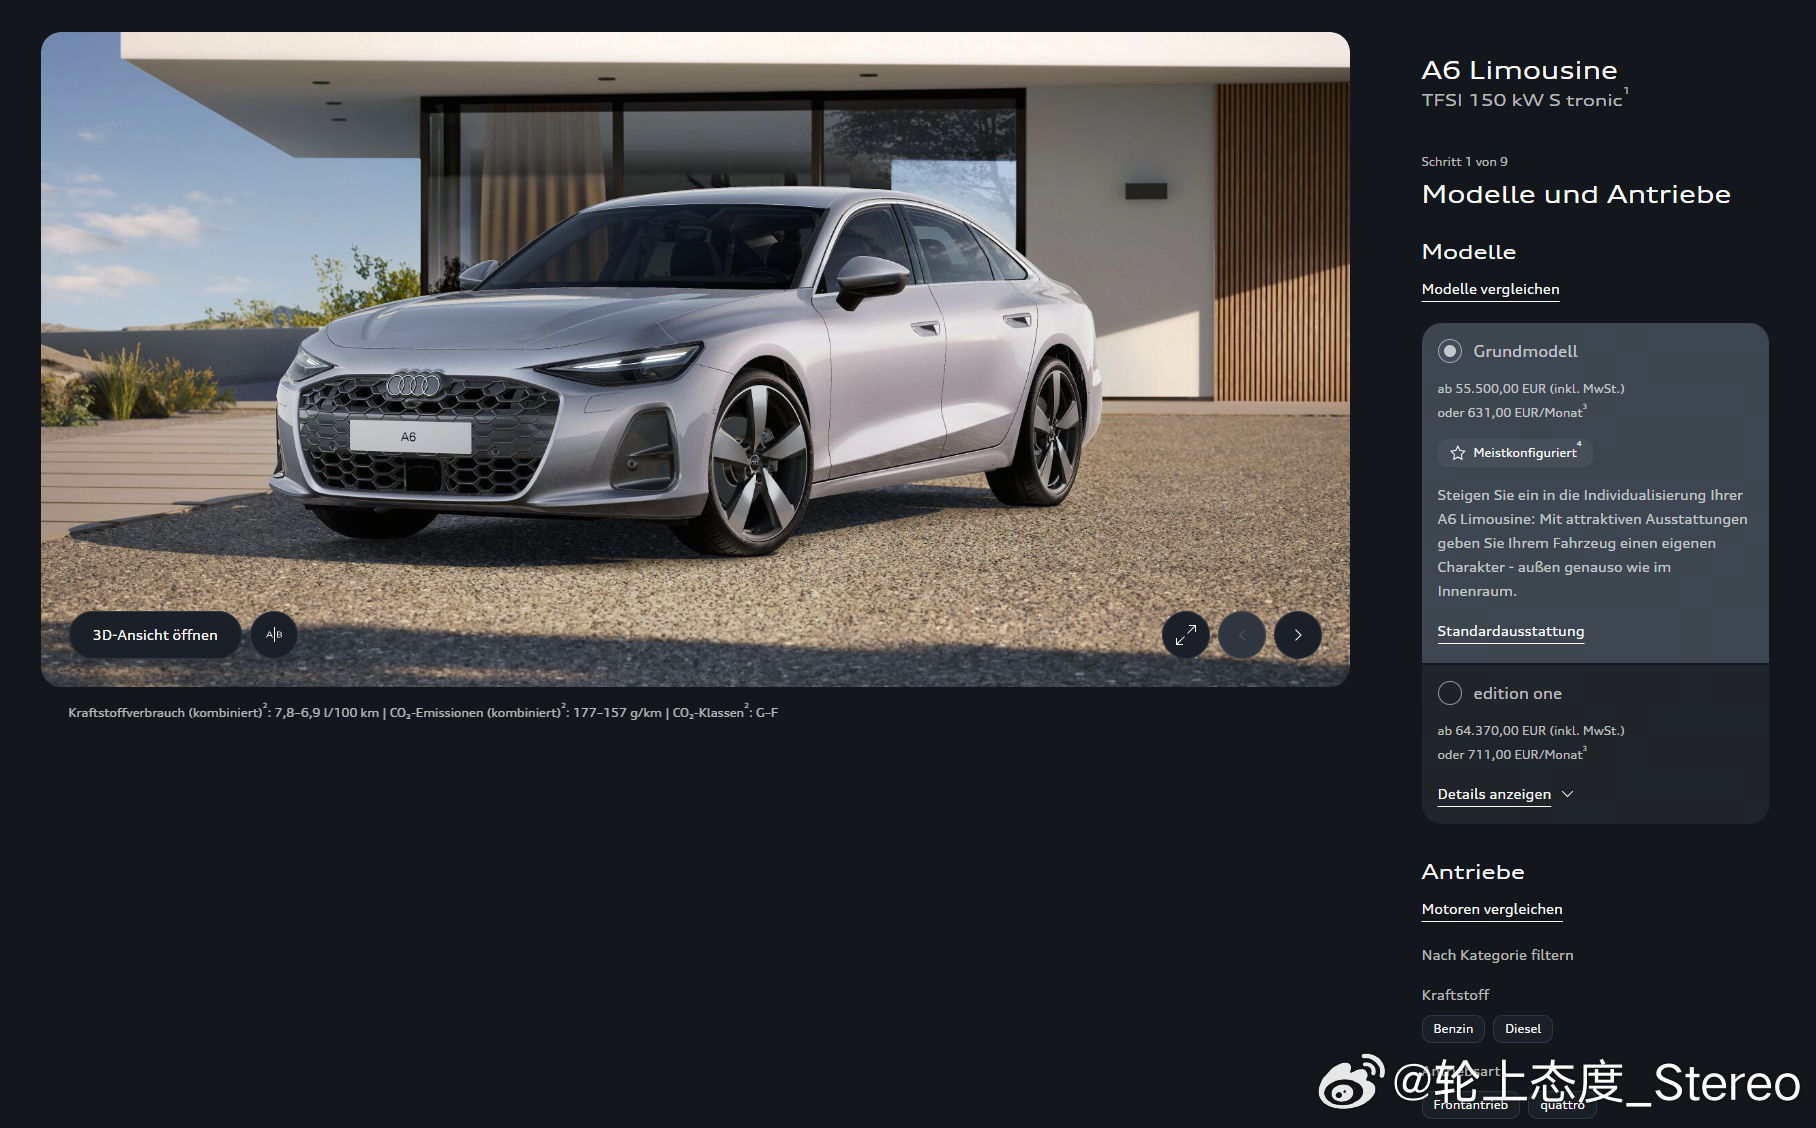Image resolution: width=1816 pixels, height=1128 pixels.
Task: Click the car preview image
Action: 695,359
